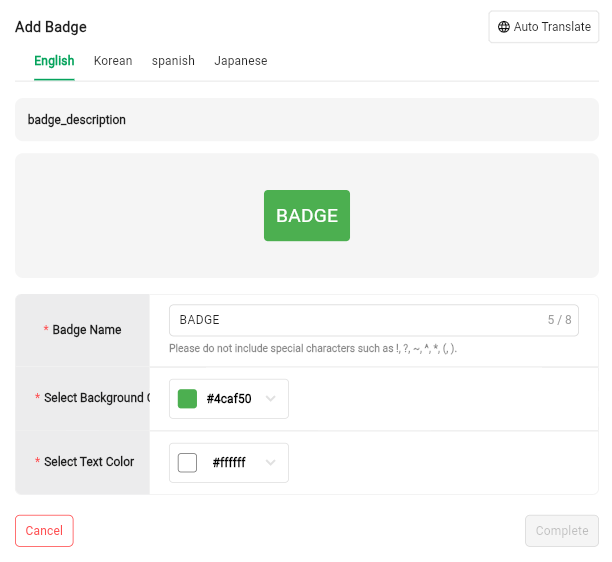The height and width of the screenshot is (562, 612).
Task: Expand the #4caf50 background color dropdown chevron
Action: click(x=270, y=399)
